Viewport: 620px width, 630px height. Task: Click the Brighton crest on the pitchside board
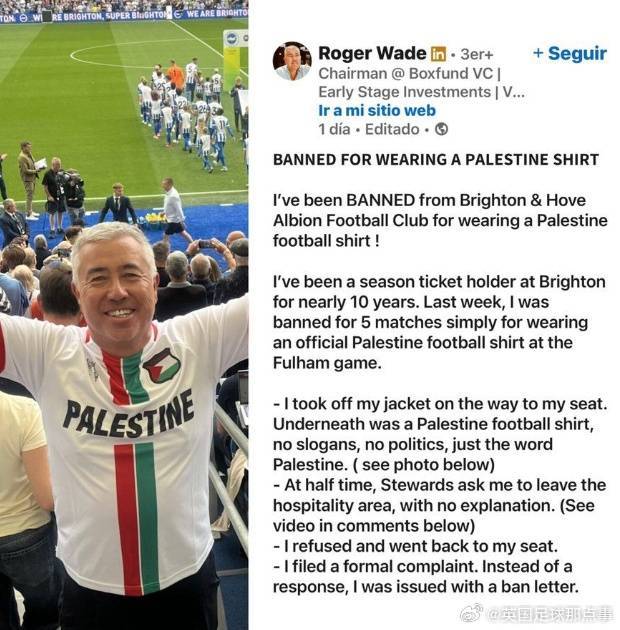231,39
